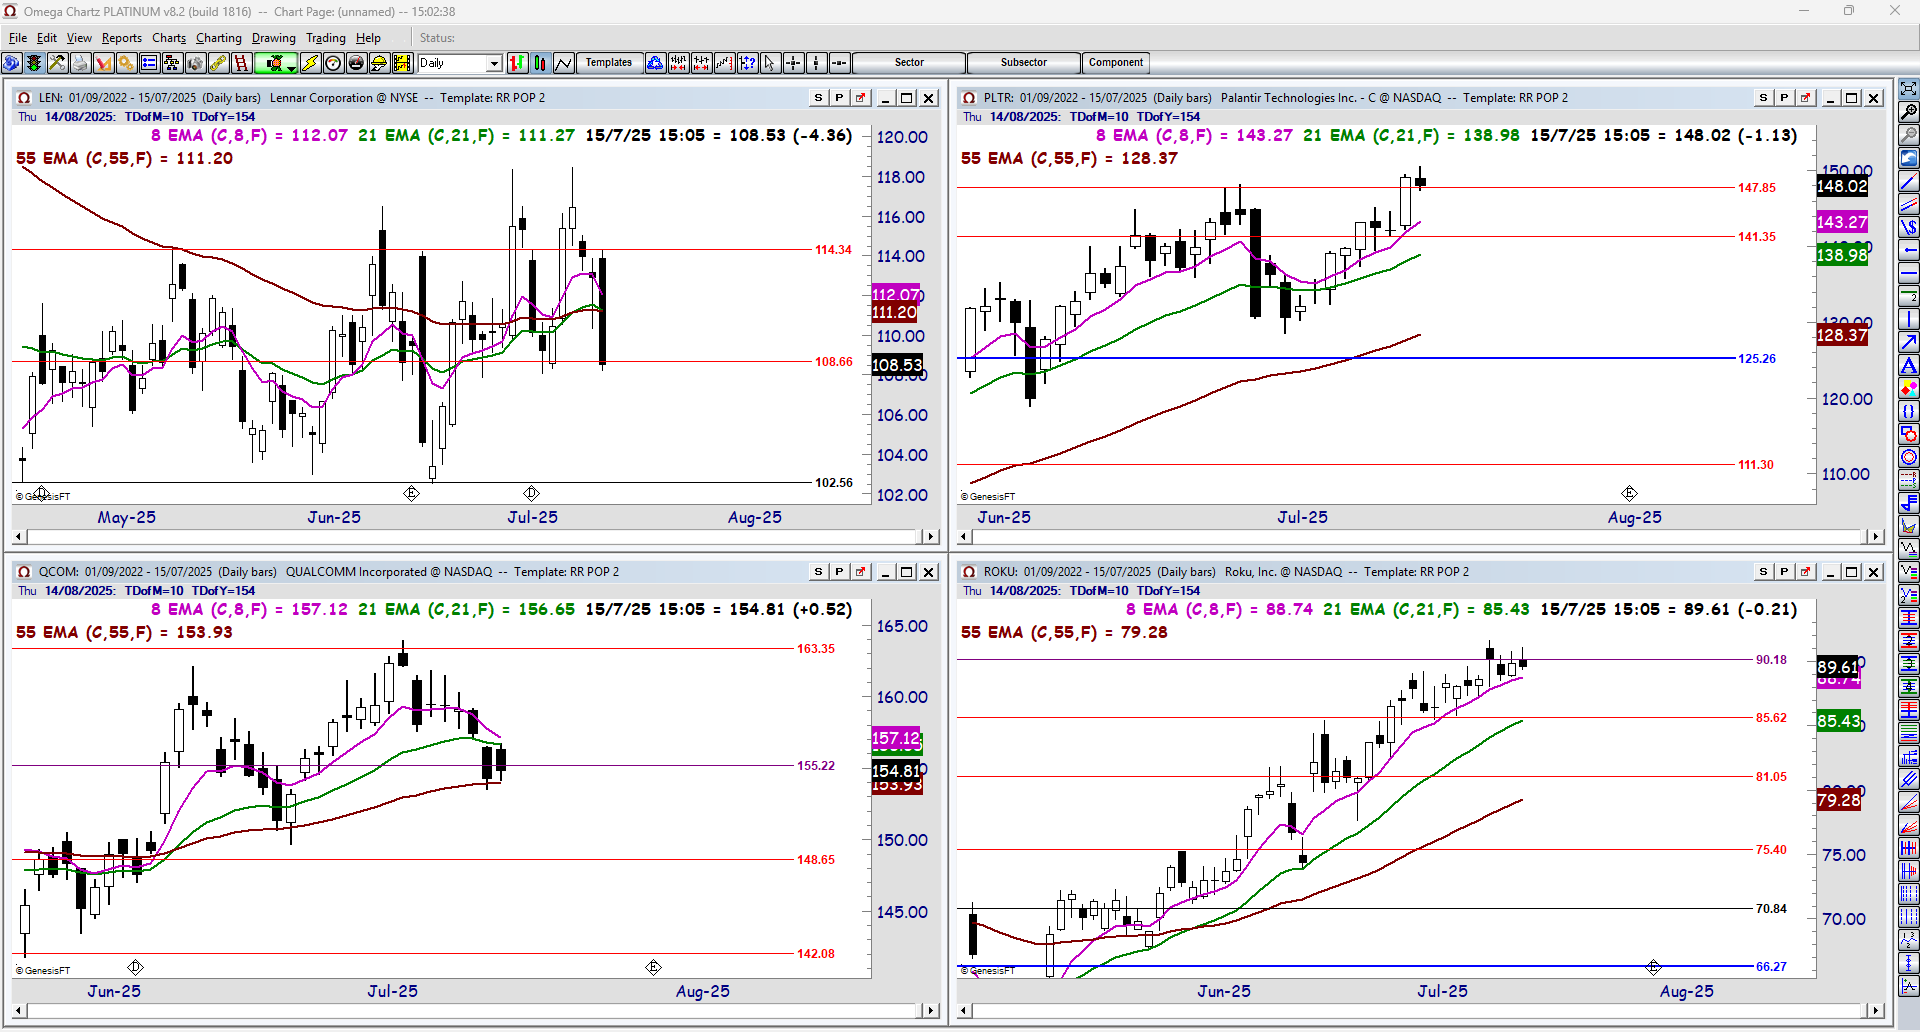Image resolution: width=1920 pixels, height=1032 pixels.
Task: Click PLTR chart scrollbar left arrow
Action: pos(965,537)
